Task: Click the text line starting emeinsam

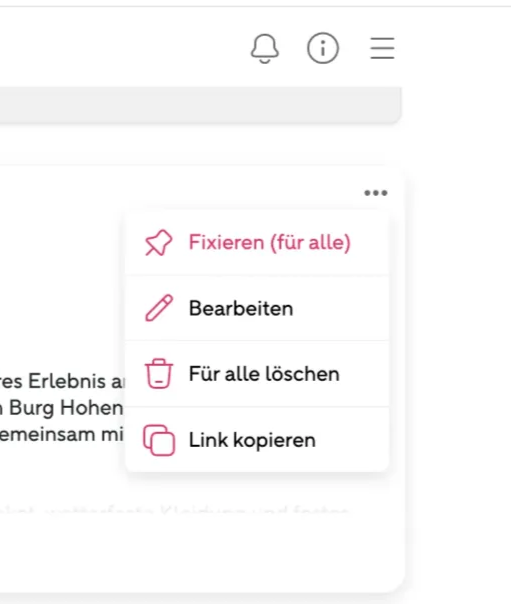Action: (x=62, y=435)
